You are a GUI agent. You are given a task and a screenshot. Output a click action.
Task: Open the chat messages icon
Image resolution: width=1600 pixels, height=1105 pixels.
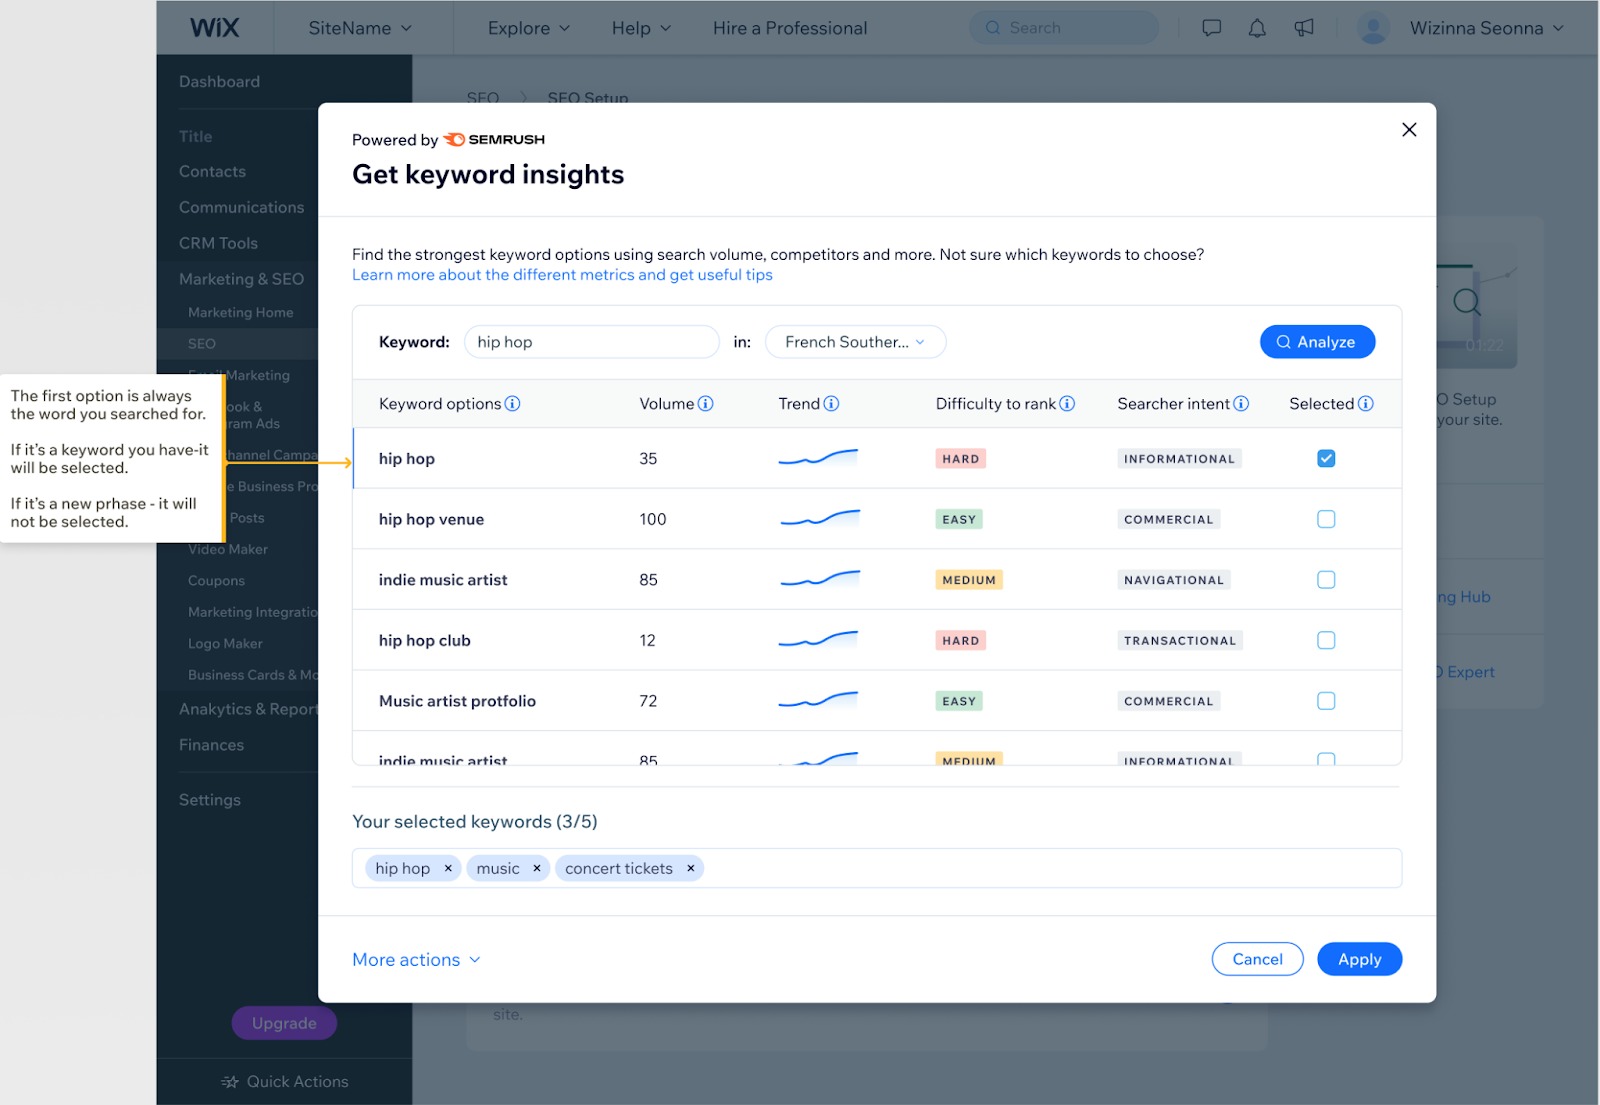pyautogui.click(x=1210, y=27)
